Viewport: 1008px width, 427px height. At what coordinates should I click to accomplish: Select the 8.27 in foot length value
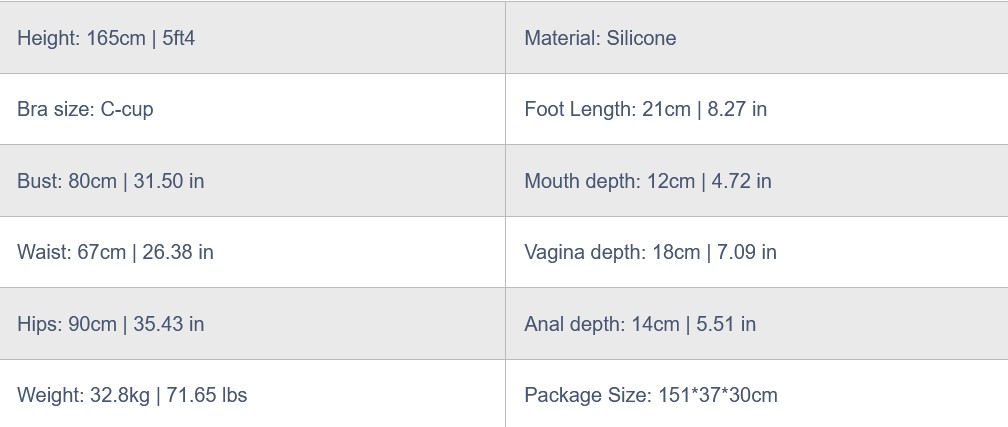click(737, 109)
